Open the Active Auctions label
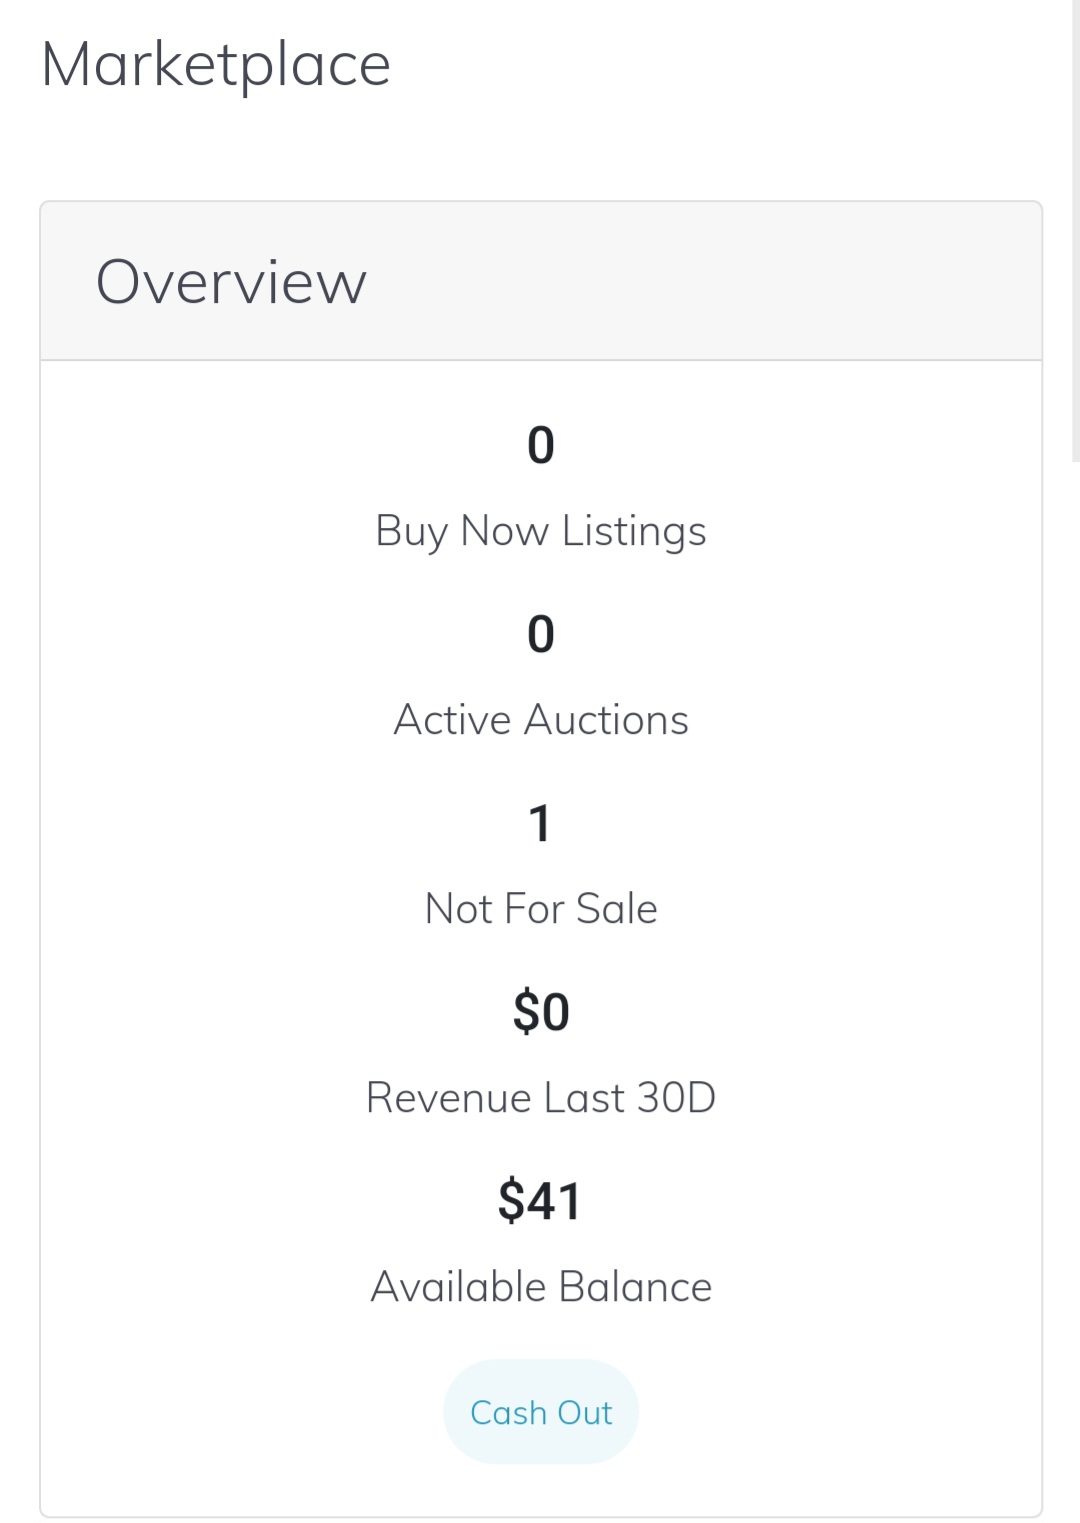This screenshot has width=1080, height=1523. click(541, 720)
